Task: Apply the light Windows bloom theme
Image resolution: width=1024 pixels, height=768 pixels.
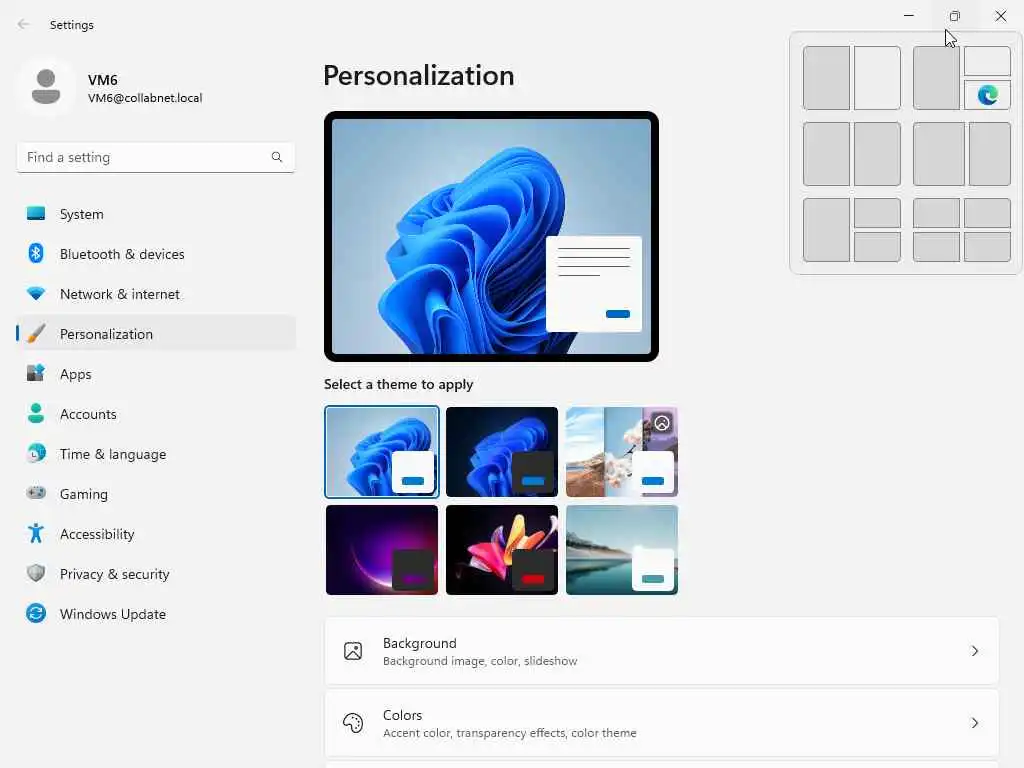Action: coord(381,452)
